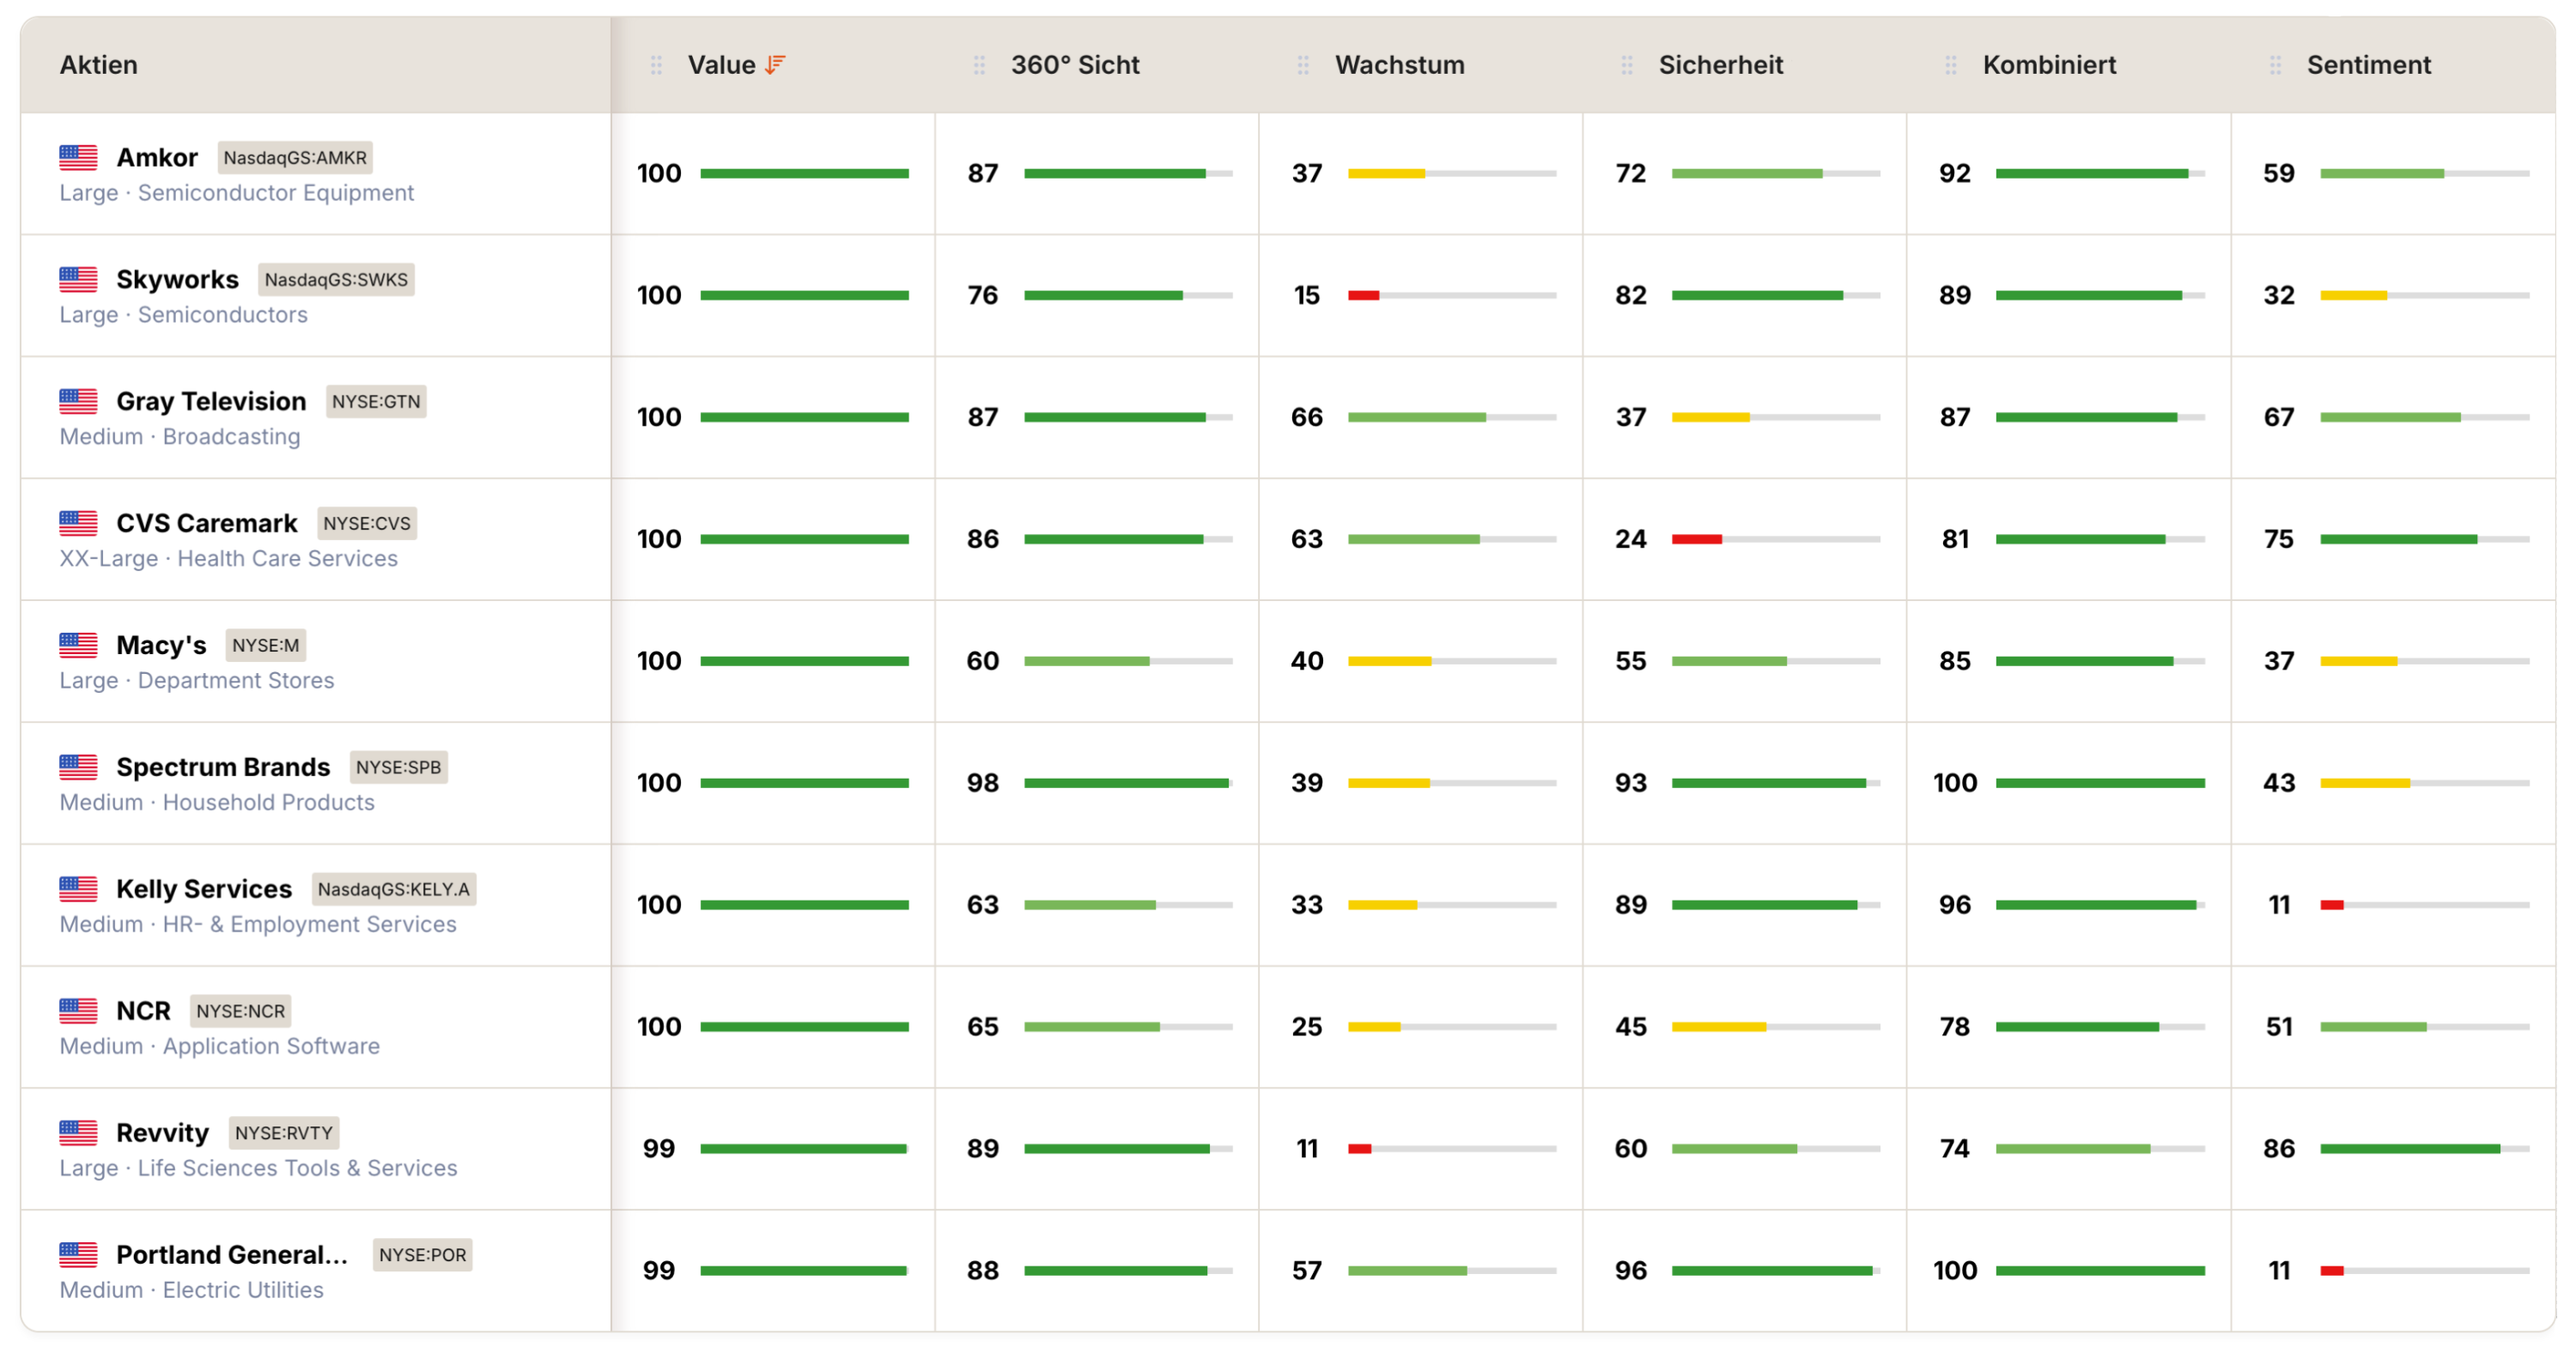Viewport: 2576px width, 1347px height.
Task: Open the Gray Television stock link
Action: click(211, 401)
